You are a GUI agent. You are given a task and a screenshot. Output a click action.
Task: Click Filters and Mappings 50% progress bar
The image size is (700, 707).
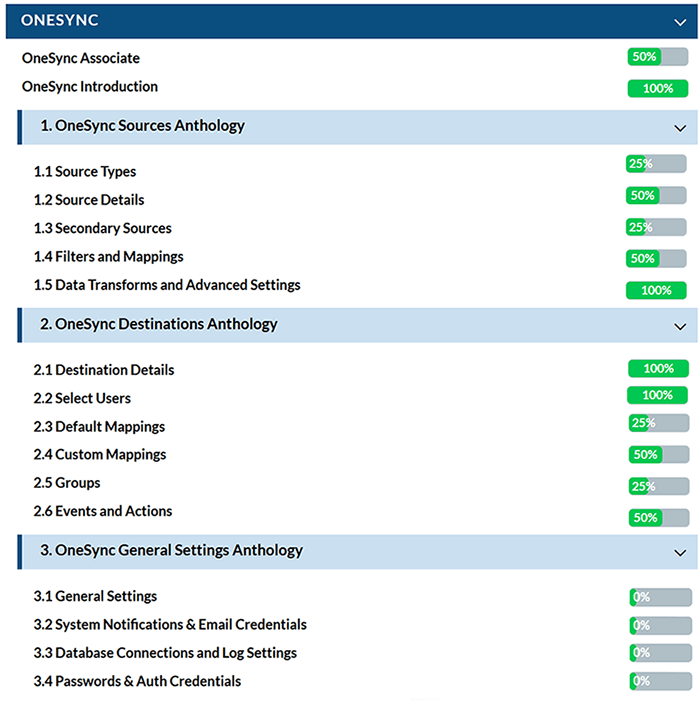click(656, 259)
